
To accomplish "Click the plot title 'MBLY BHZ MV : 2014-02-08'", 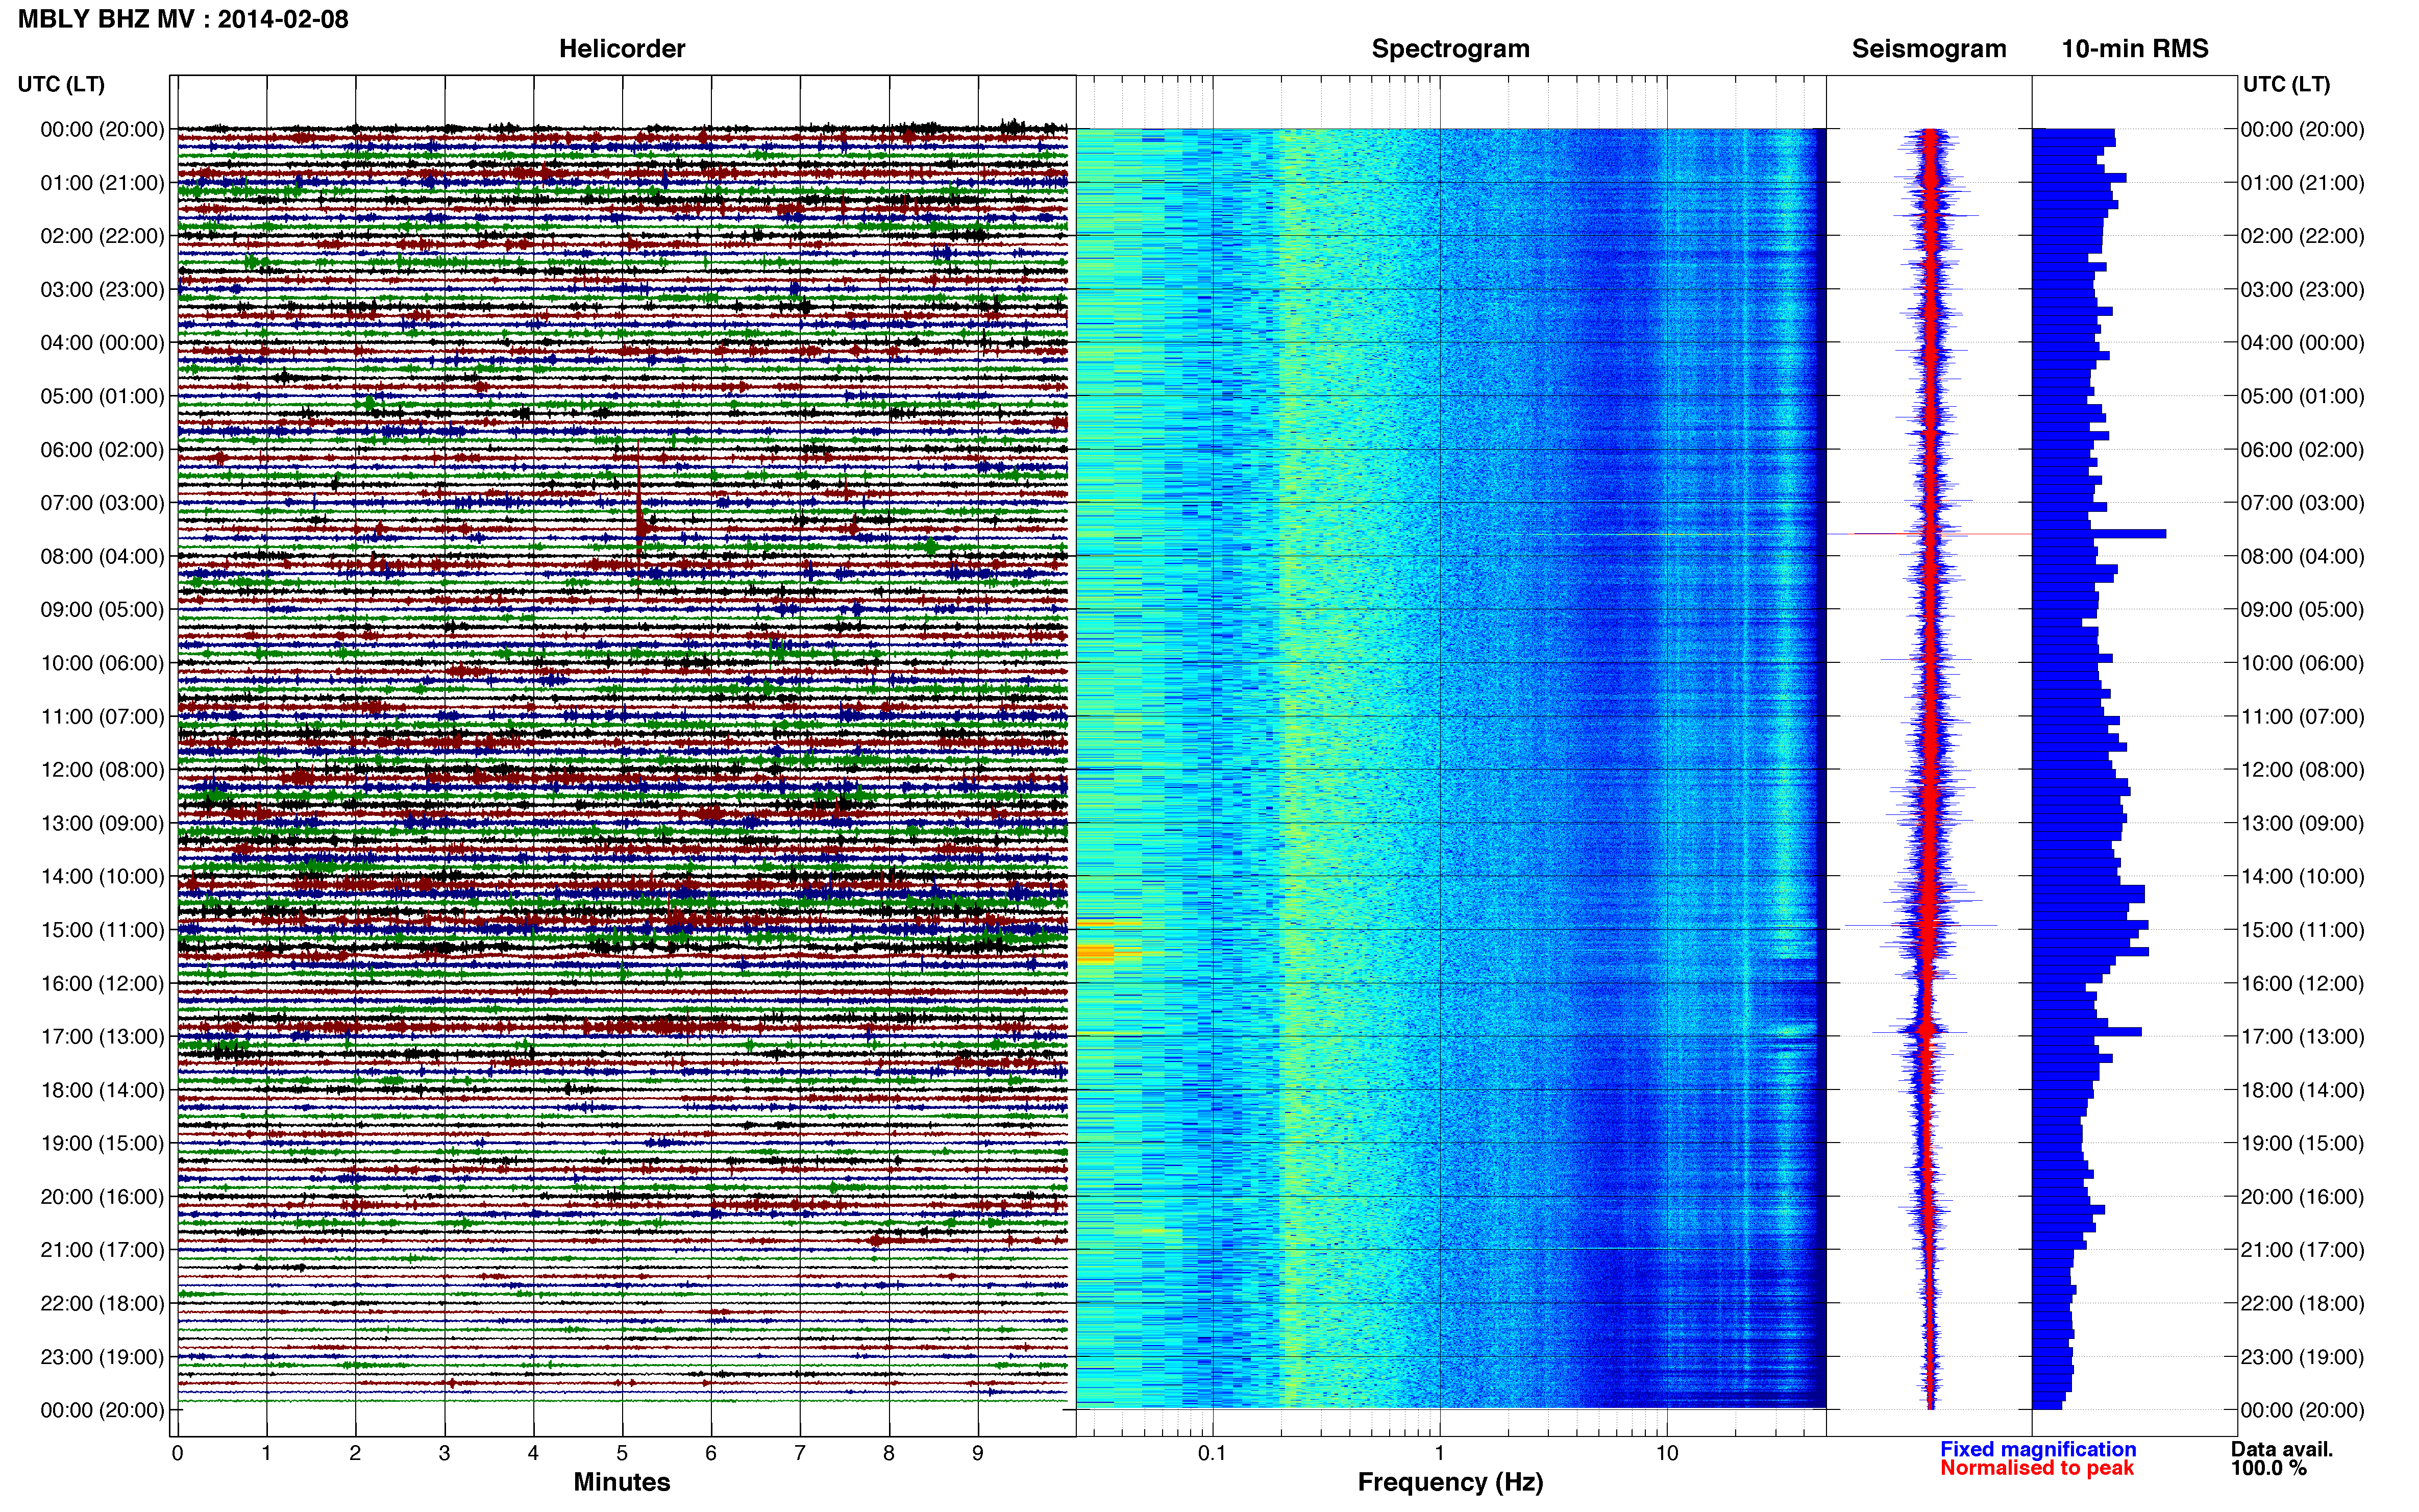I will pyautogui.click(x=183, y=19).
